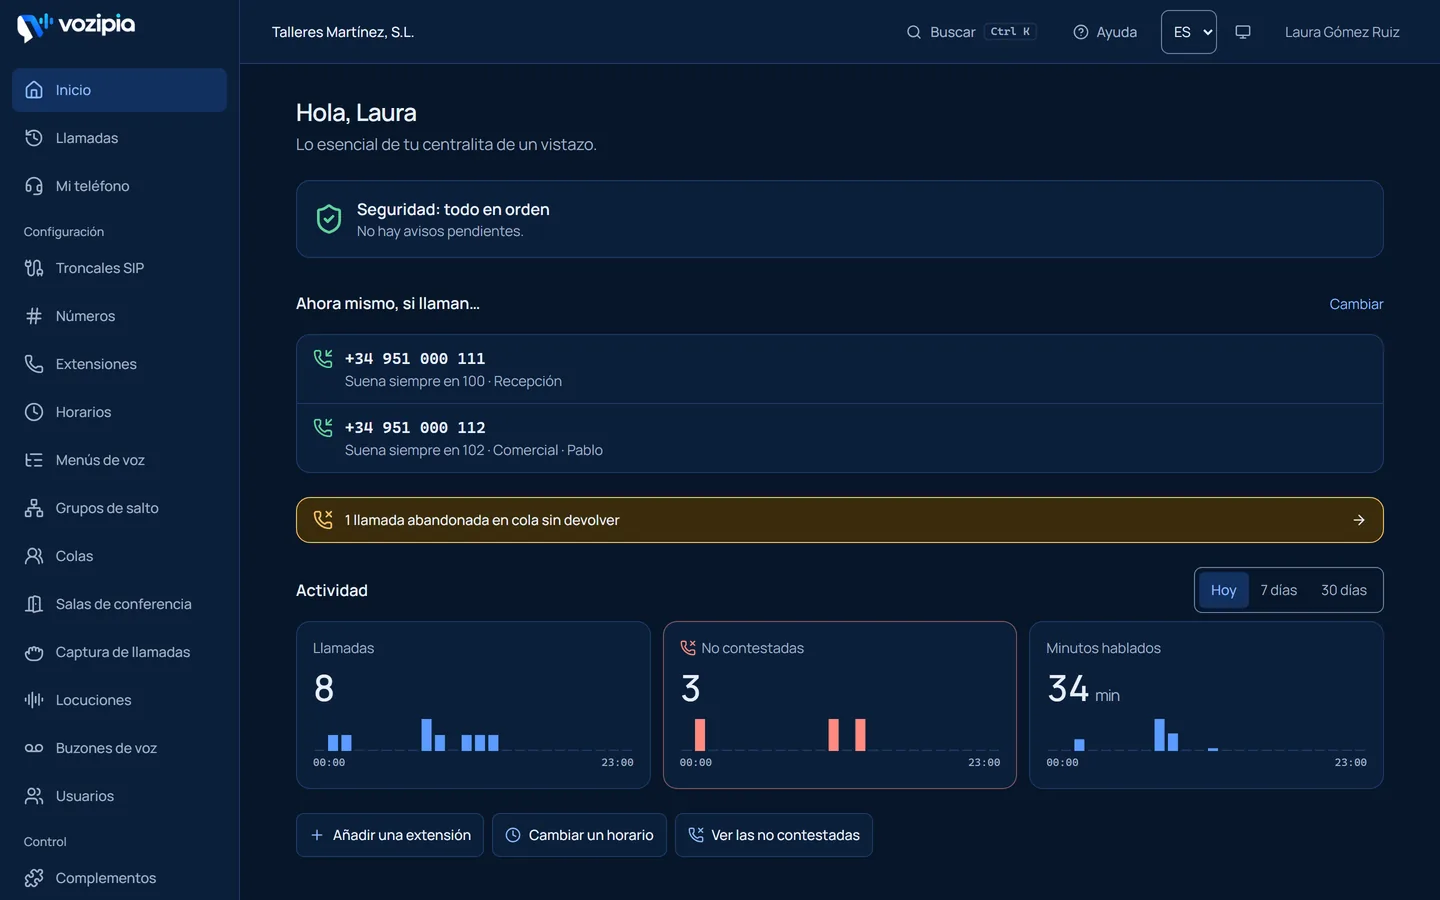Click the Grupos de salto icon
The width and height of the screenshot is (1440, 900).
click(34, 508)
